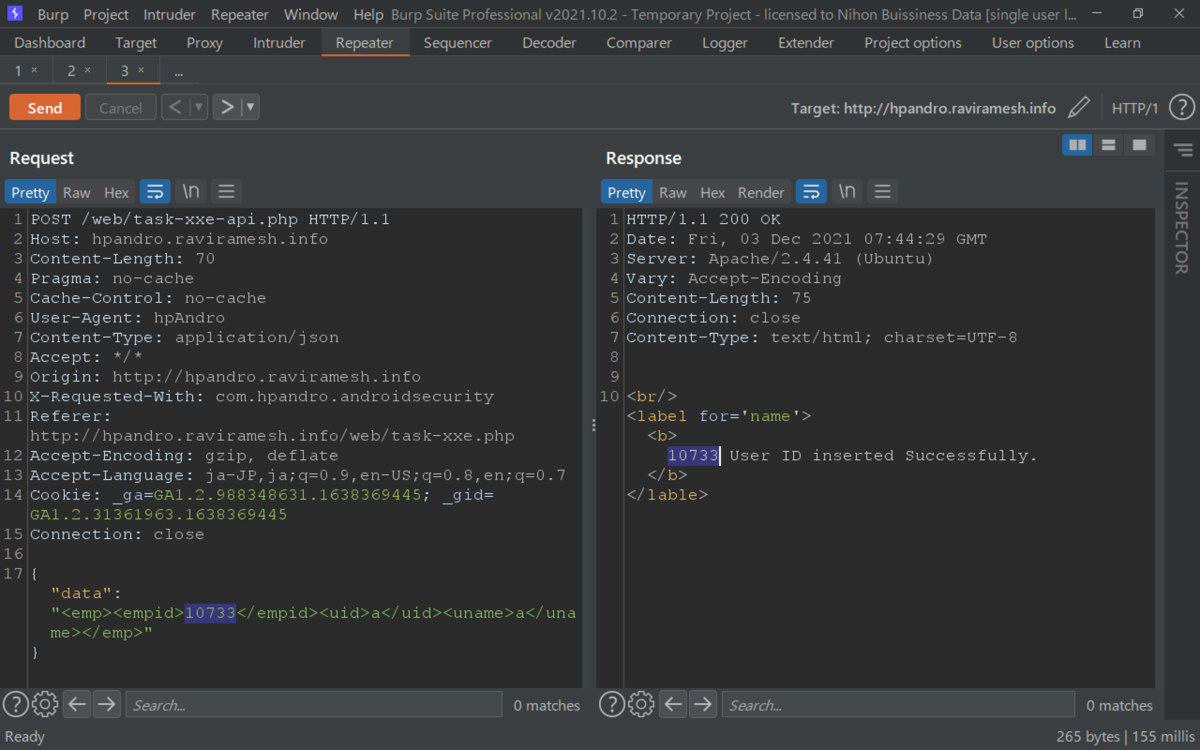
Task: Go to previous match in Request search
Action: click(x=77, y=704)
